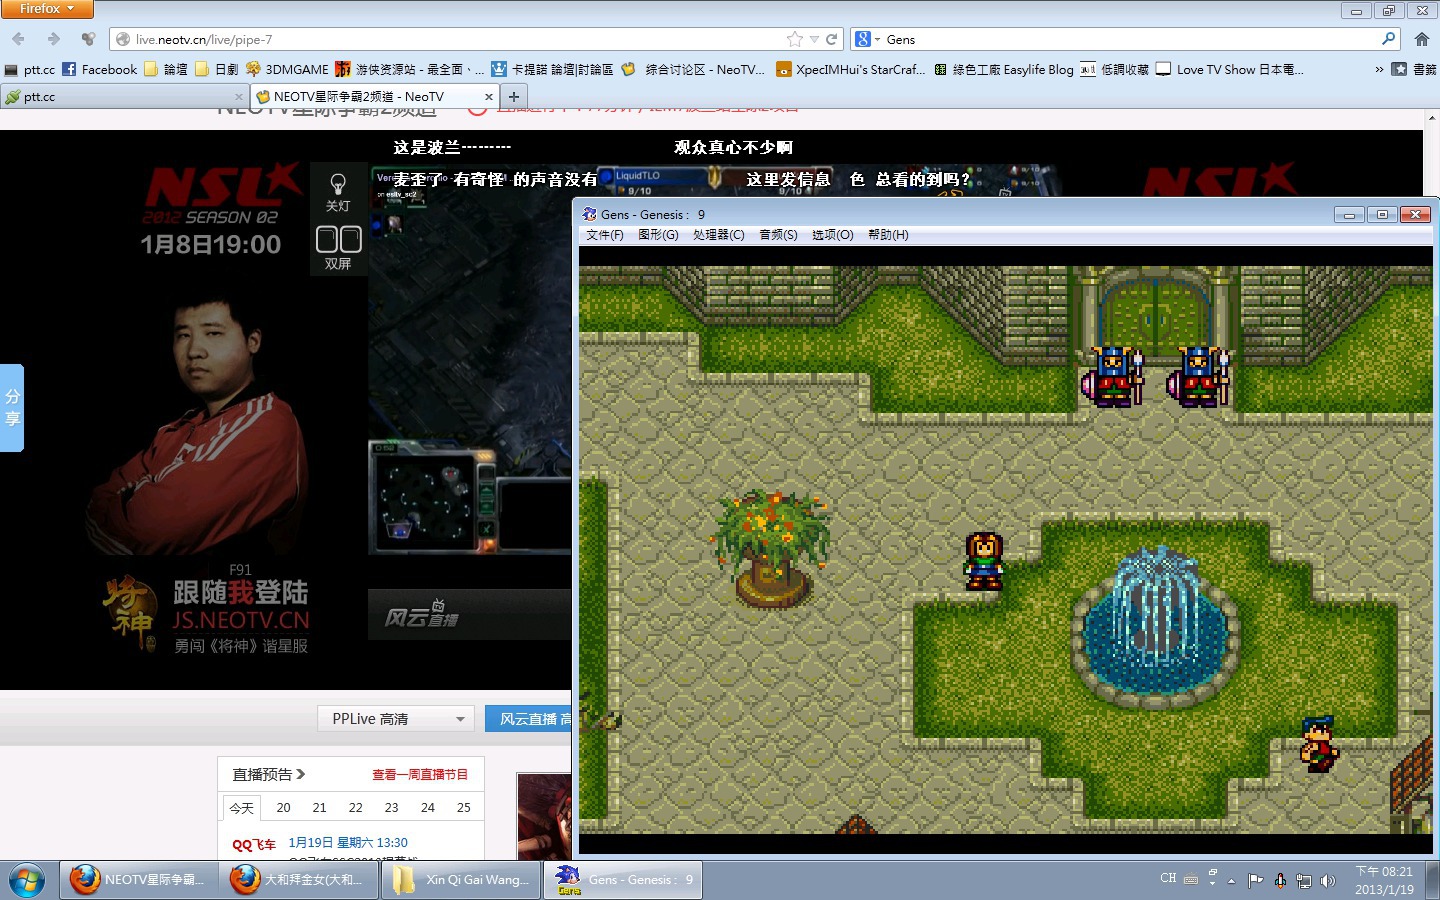This screenshot has width=1440, height=900.
Task: Open the XpecIMHui's StarCraft bookmark
Action: pyautogui.click(x=851, y=69)
